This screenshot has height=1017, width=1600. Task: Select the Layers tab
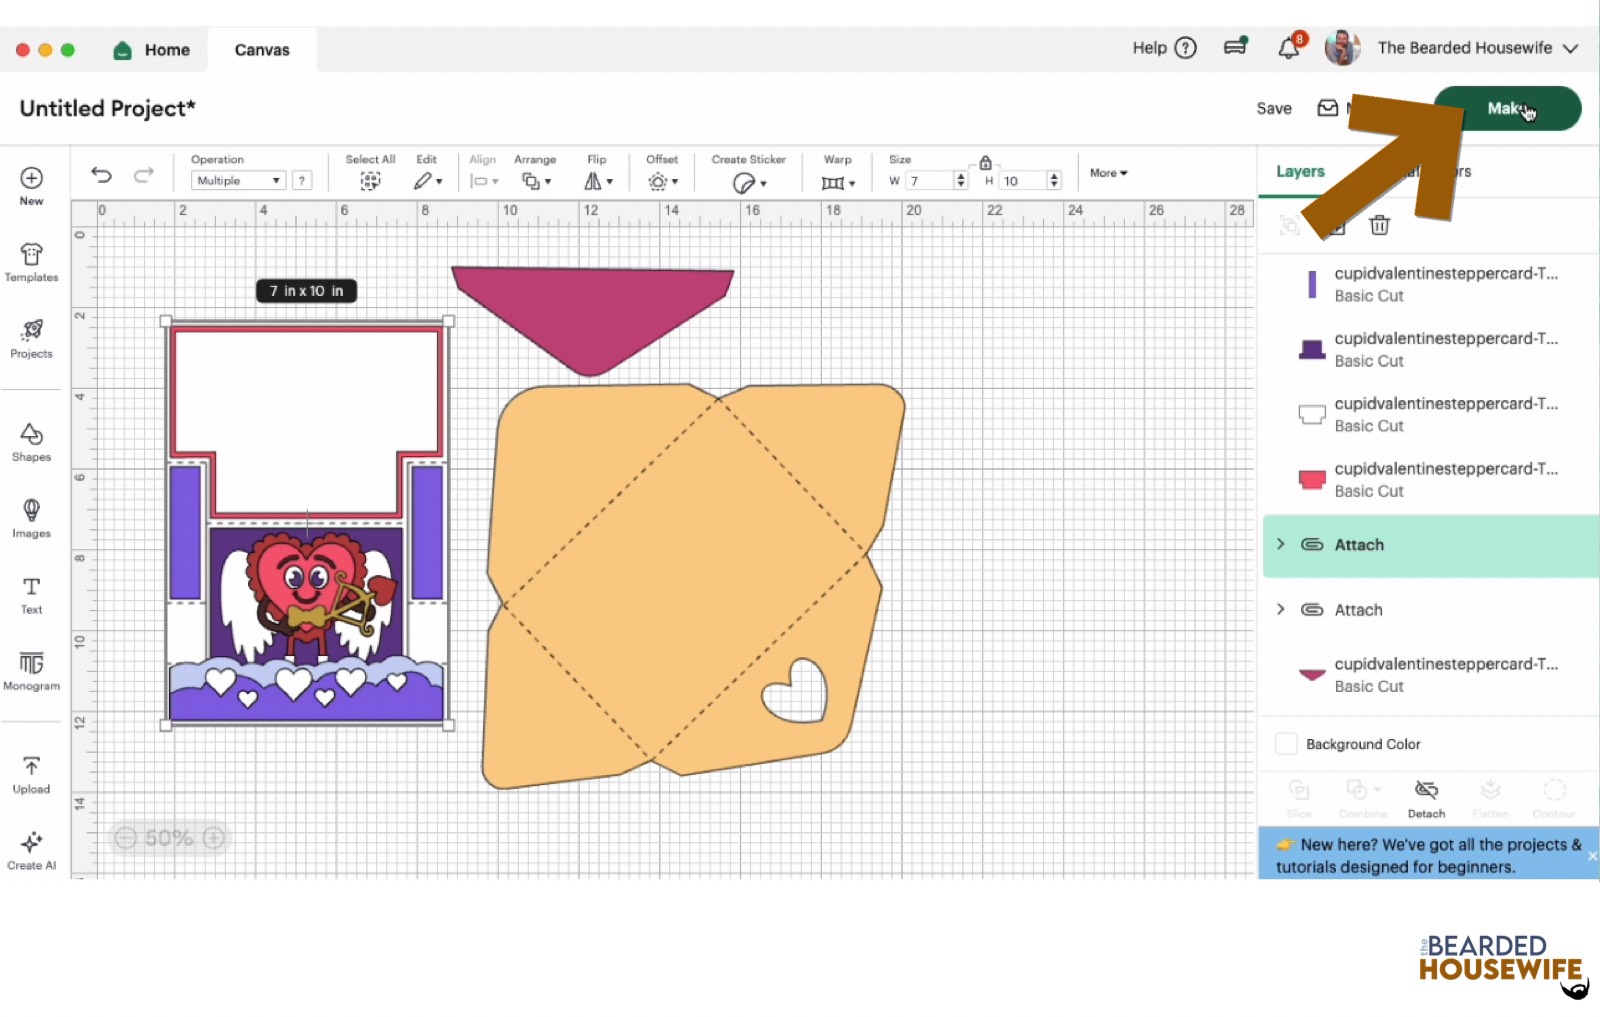[1299, 172]
